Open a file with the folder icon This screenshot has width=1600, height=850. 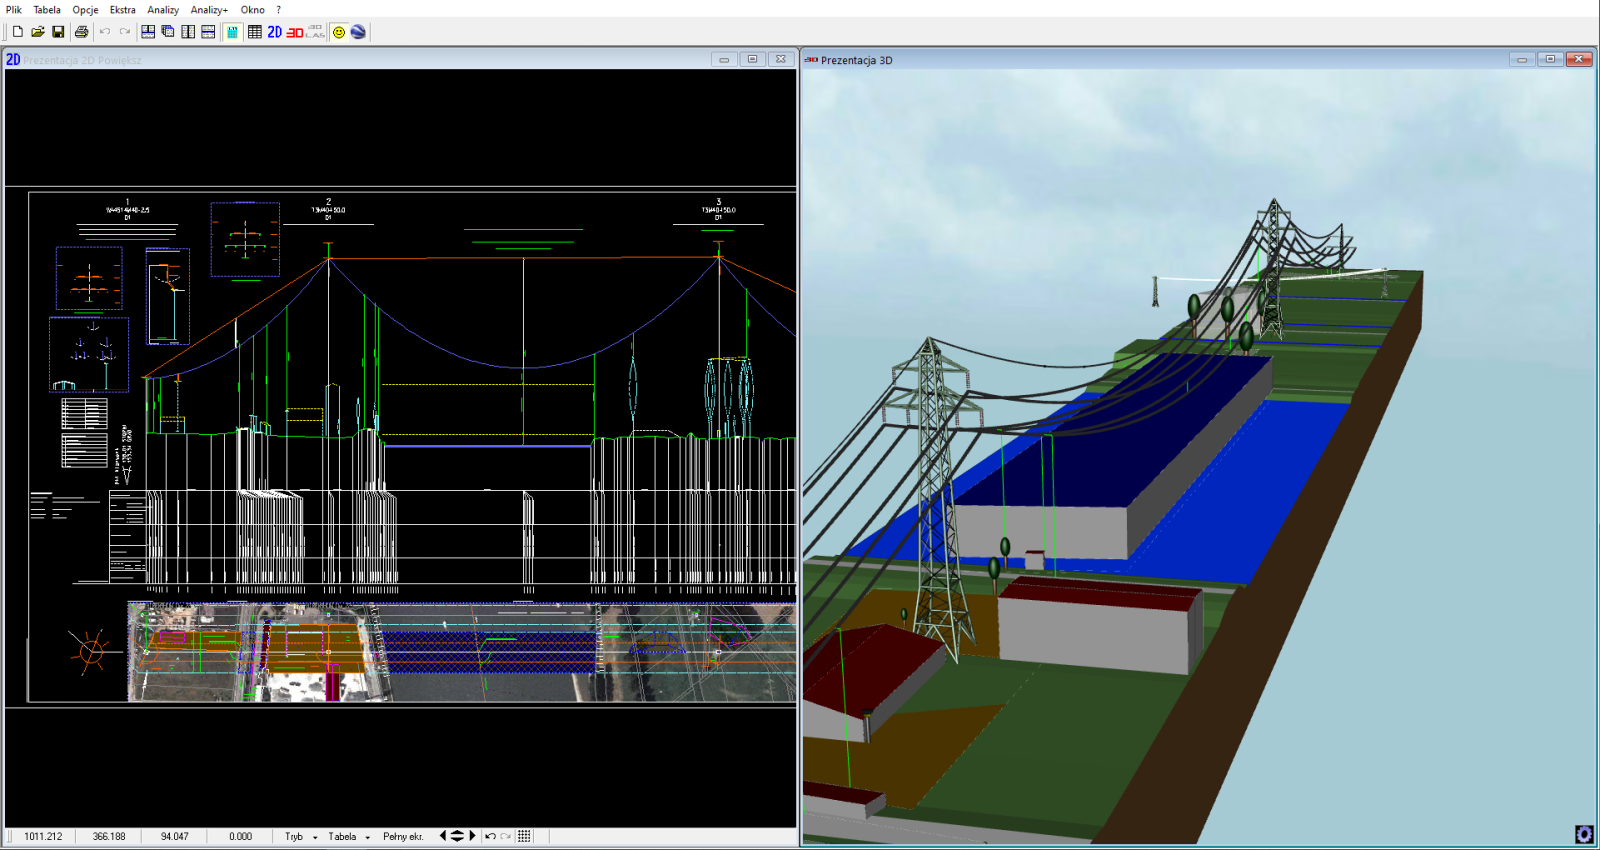[38, 32]
